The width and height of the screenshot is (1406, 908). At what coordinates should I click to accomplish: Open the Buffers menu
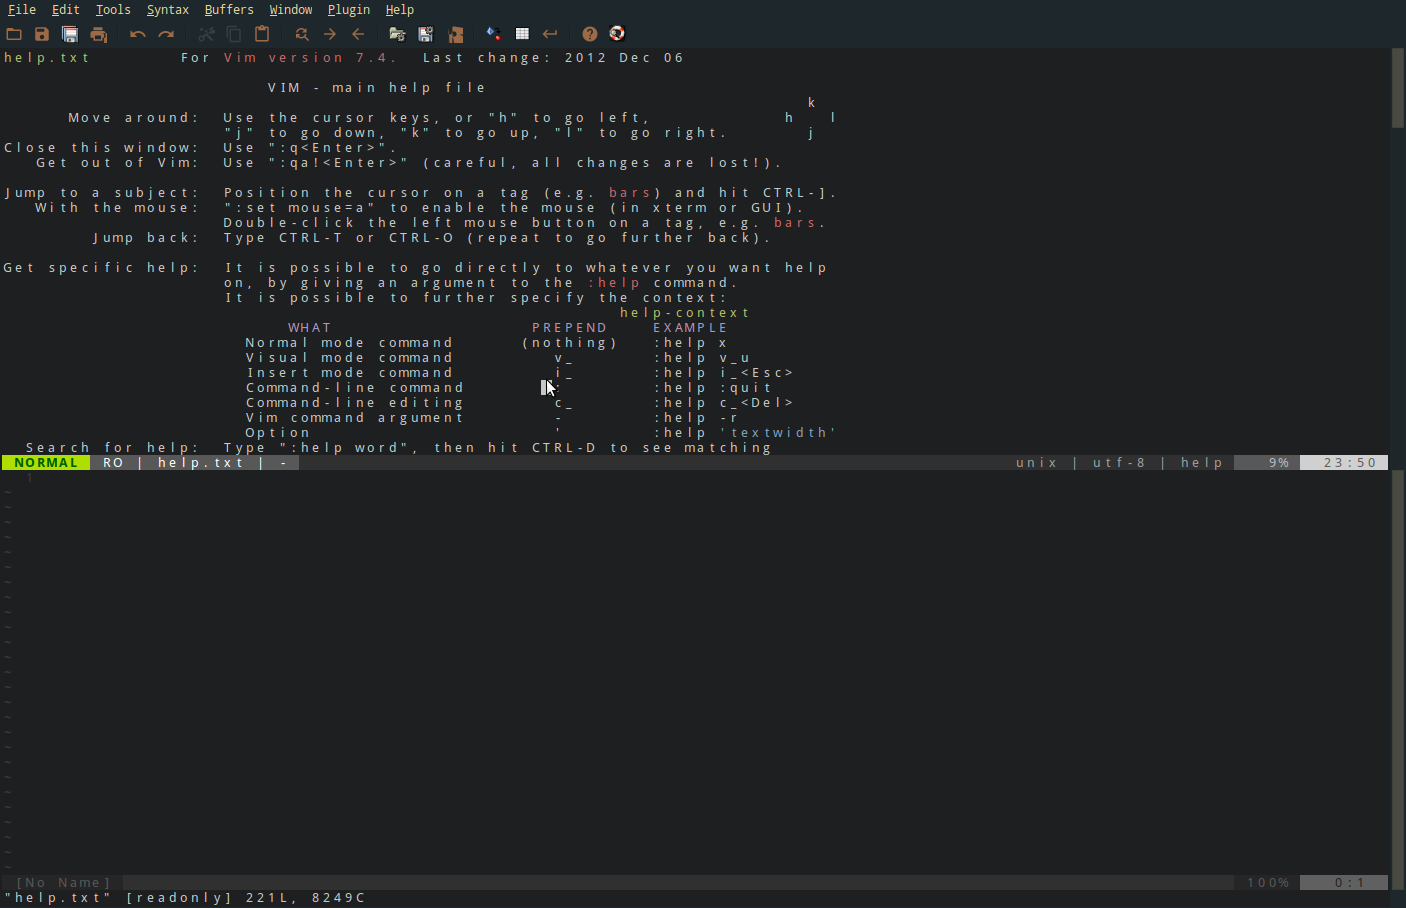coord(229,9)
